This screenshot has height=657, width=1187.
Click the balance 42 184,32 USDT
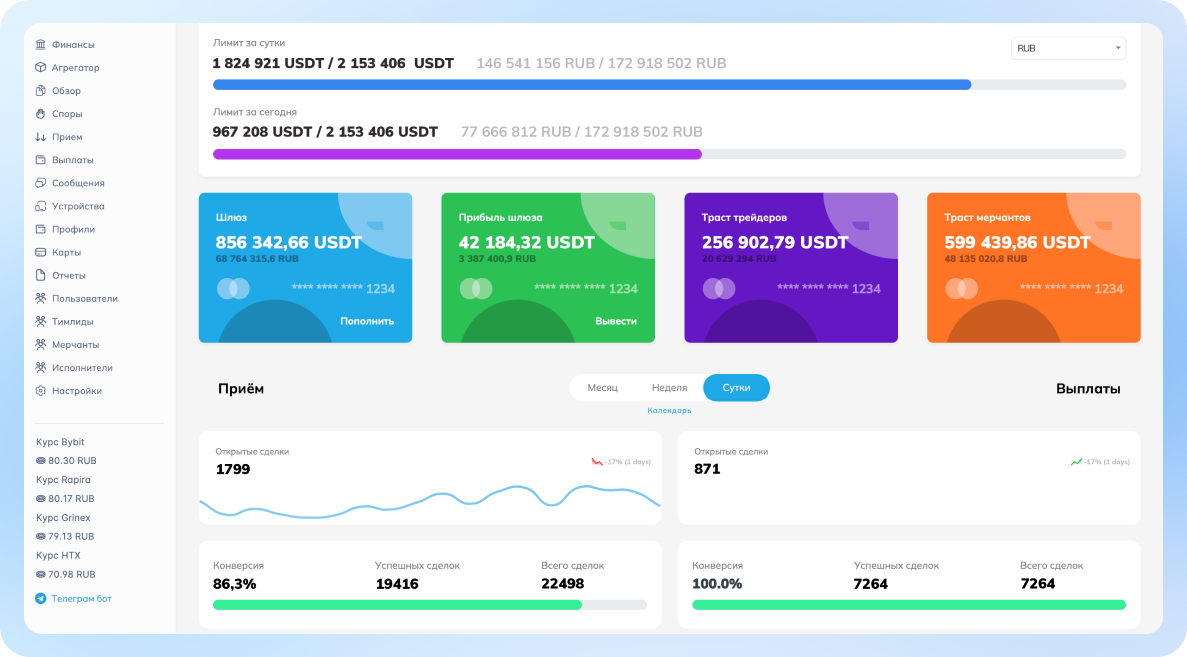(x=527, y=243)
